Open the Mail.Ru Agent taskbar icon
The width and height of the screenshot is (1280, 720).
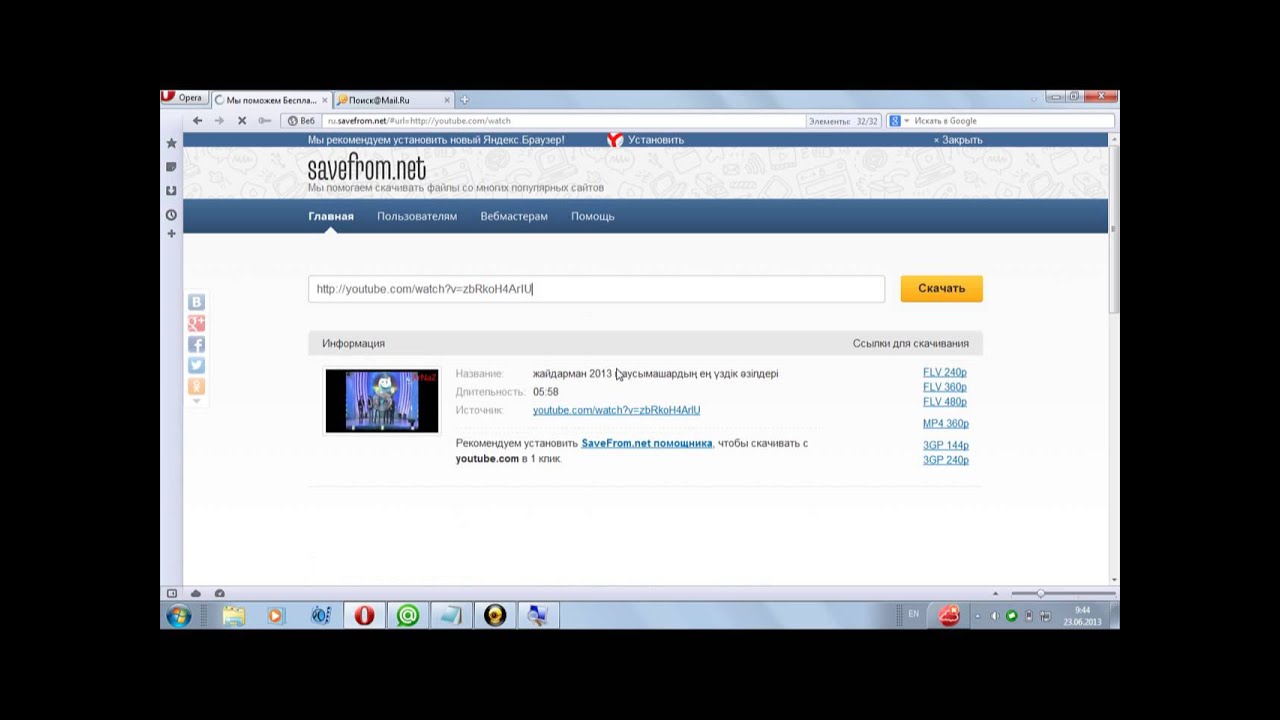coord(408,616)
